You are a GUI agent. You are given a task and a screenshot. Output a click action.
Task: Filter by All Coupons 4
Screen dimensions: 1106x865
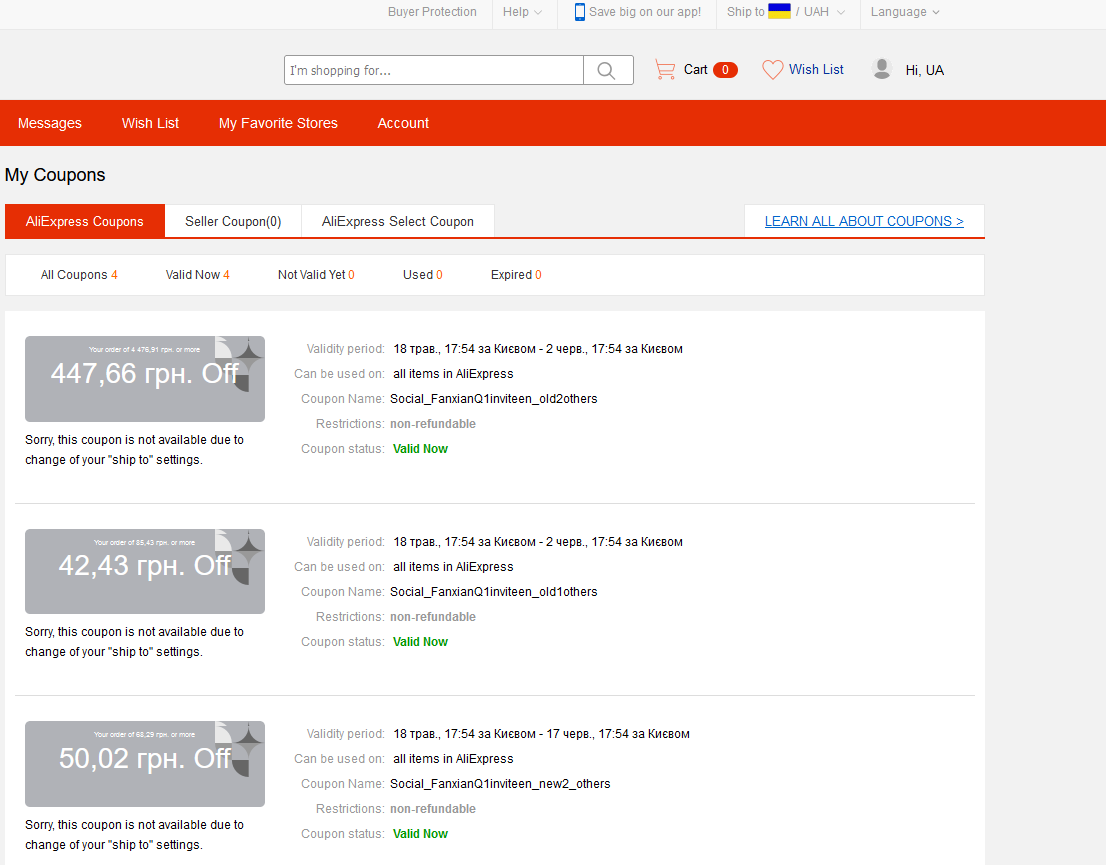click(x=79, y=274)
